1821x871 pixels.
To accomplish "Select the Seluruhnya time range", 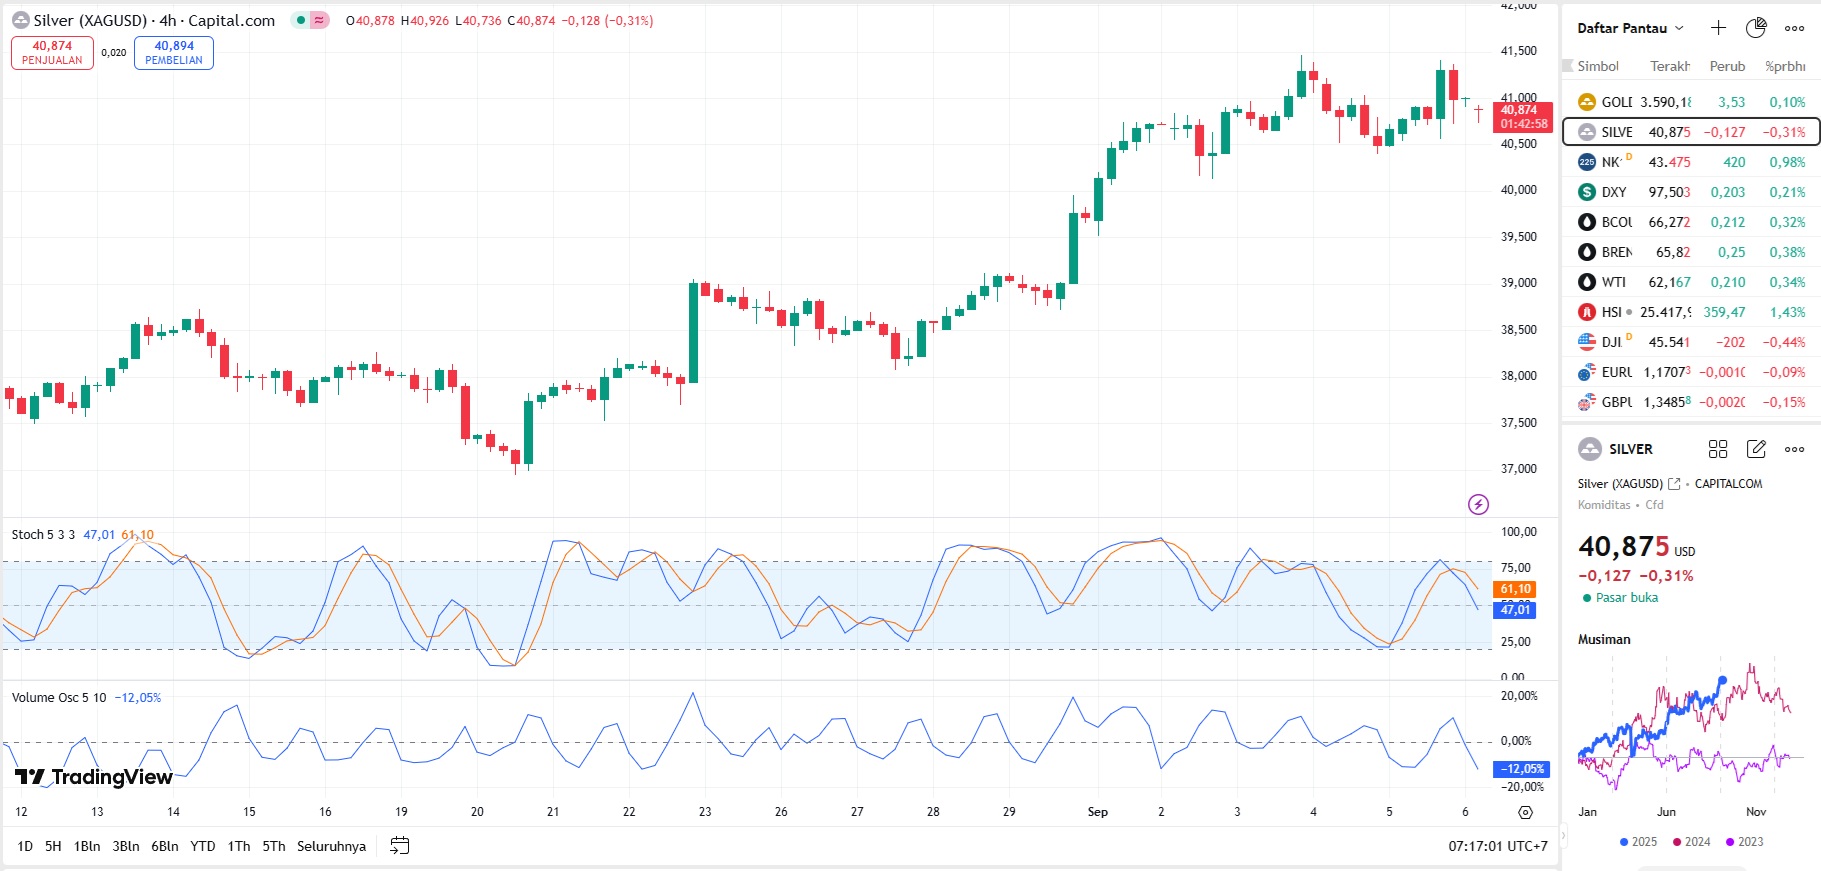I will [331, 846].
